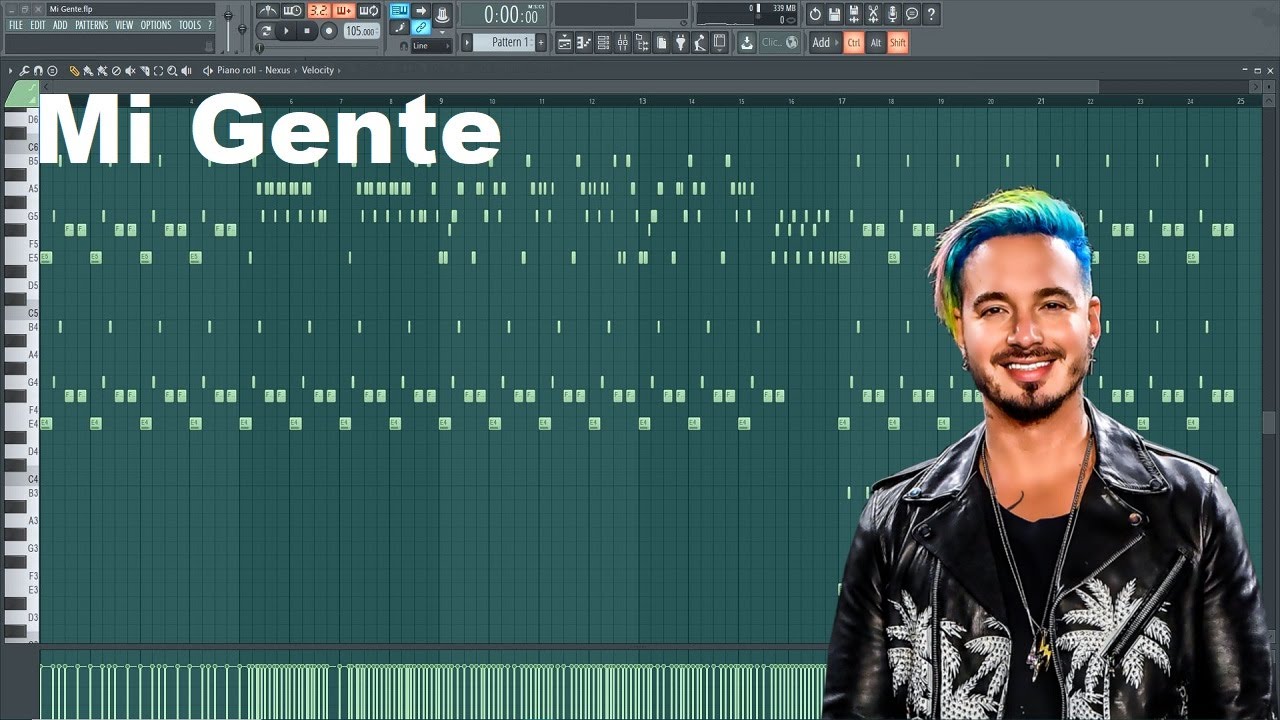Expand the Add button arrow menu
Viewport: 1280px width, 720px height.
(x=825, y=42)
